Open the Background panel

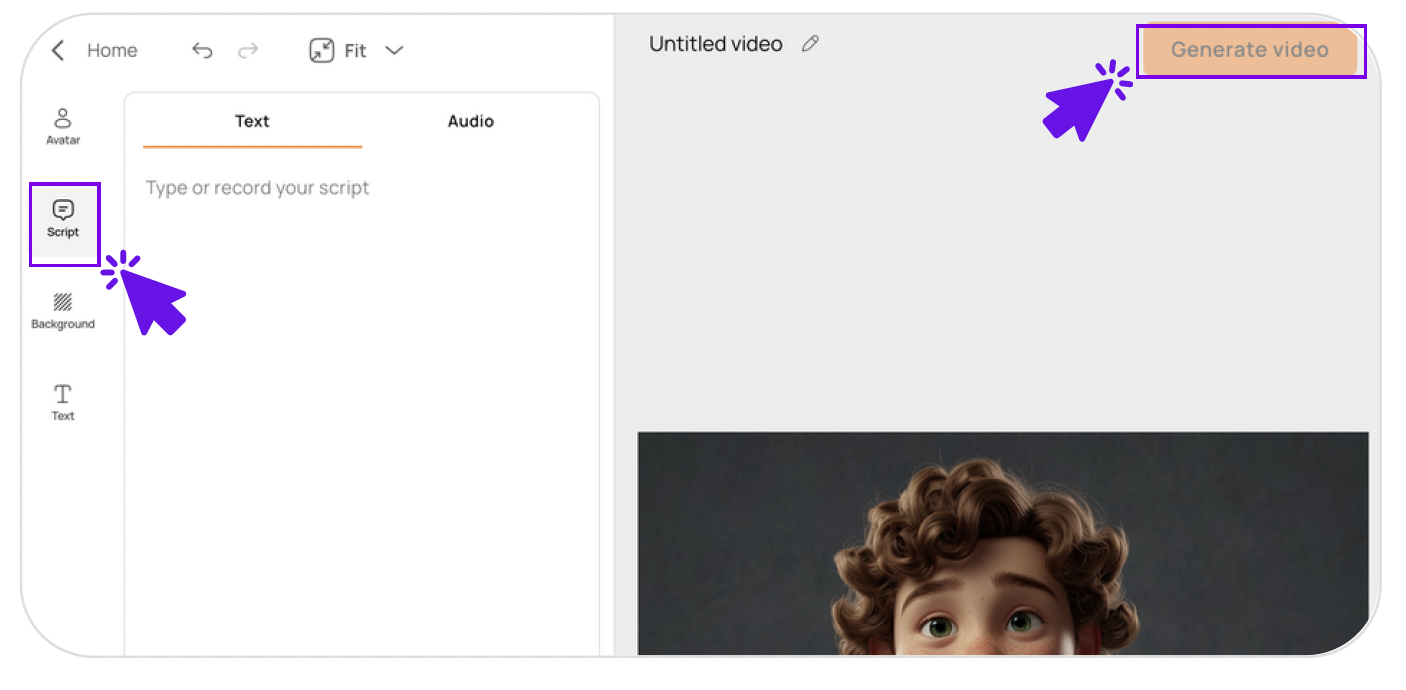click(63, 311)
